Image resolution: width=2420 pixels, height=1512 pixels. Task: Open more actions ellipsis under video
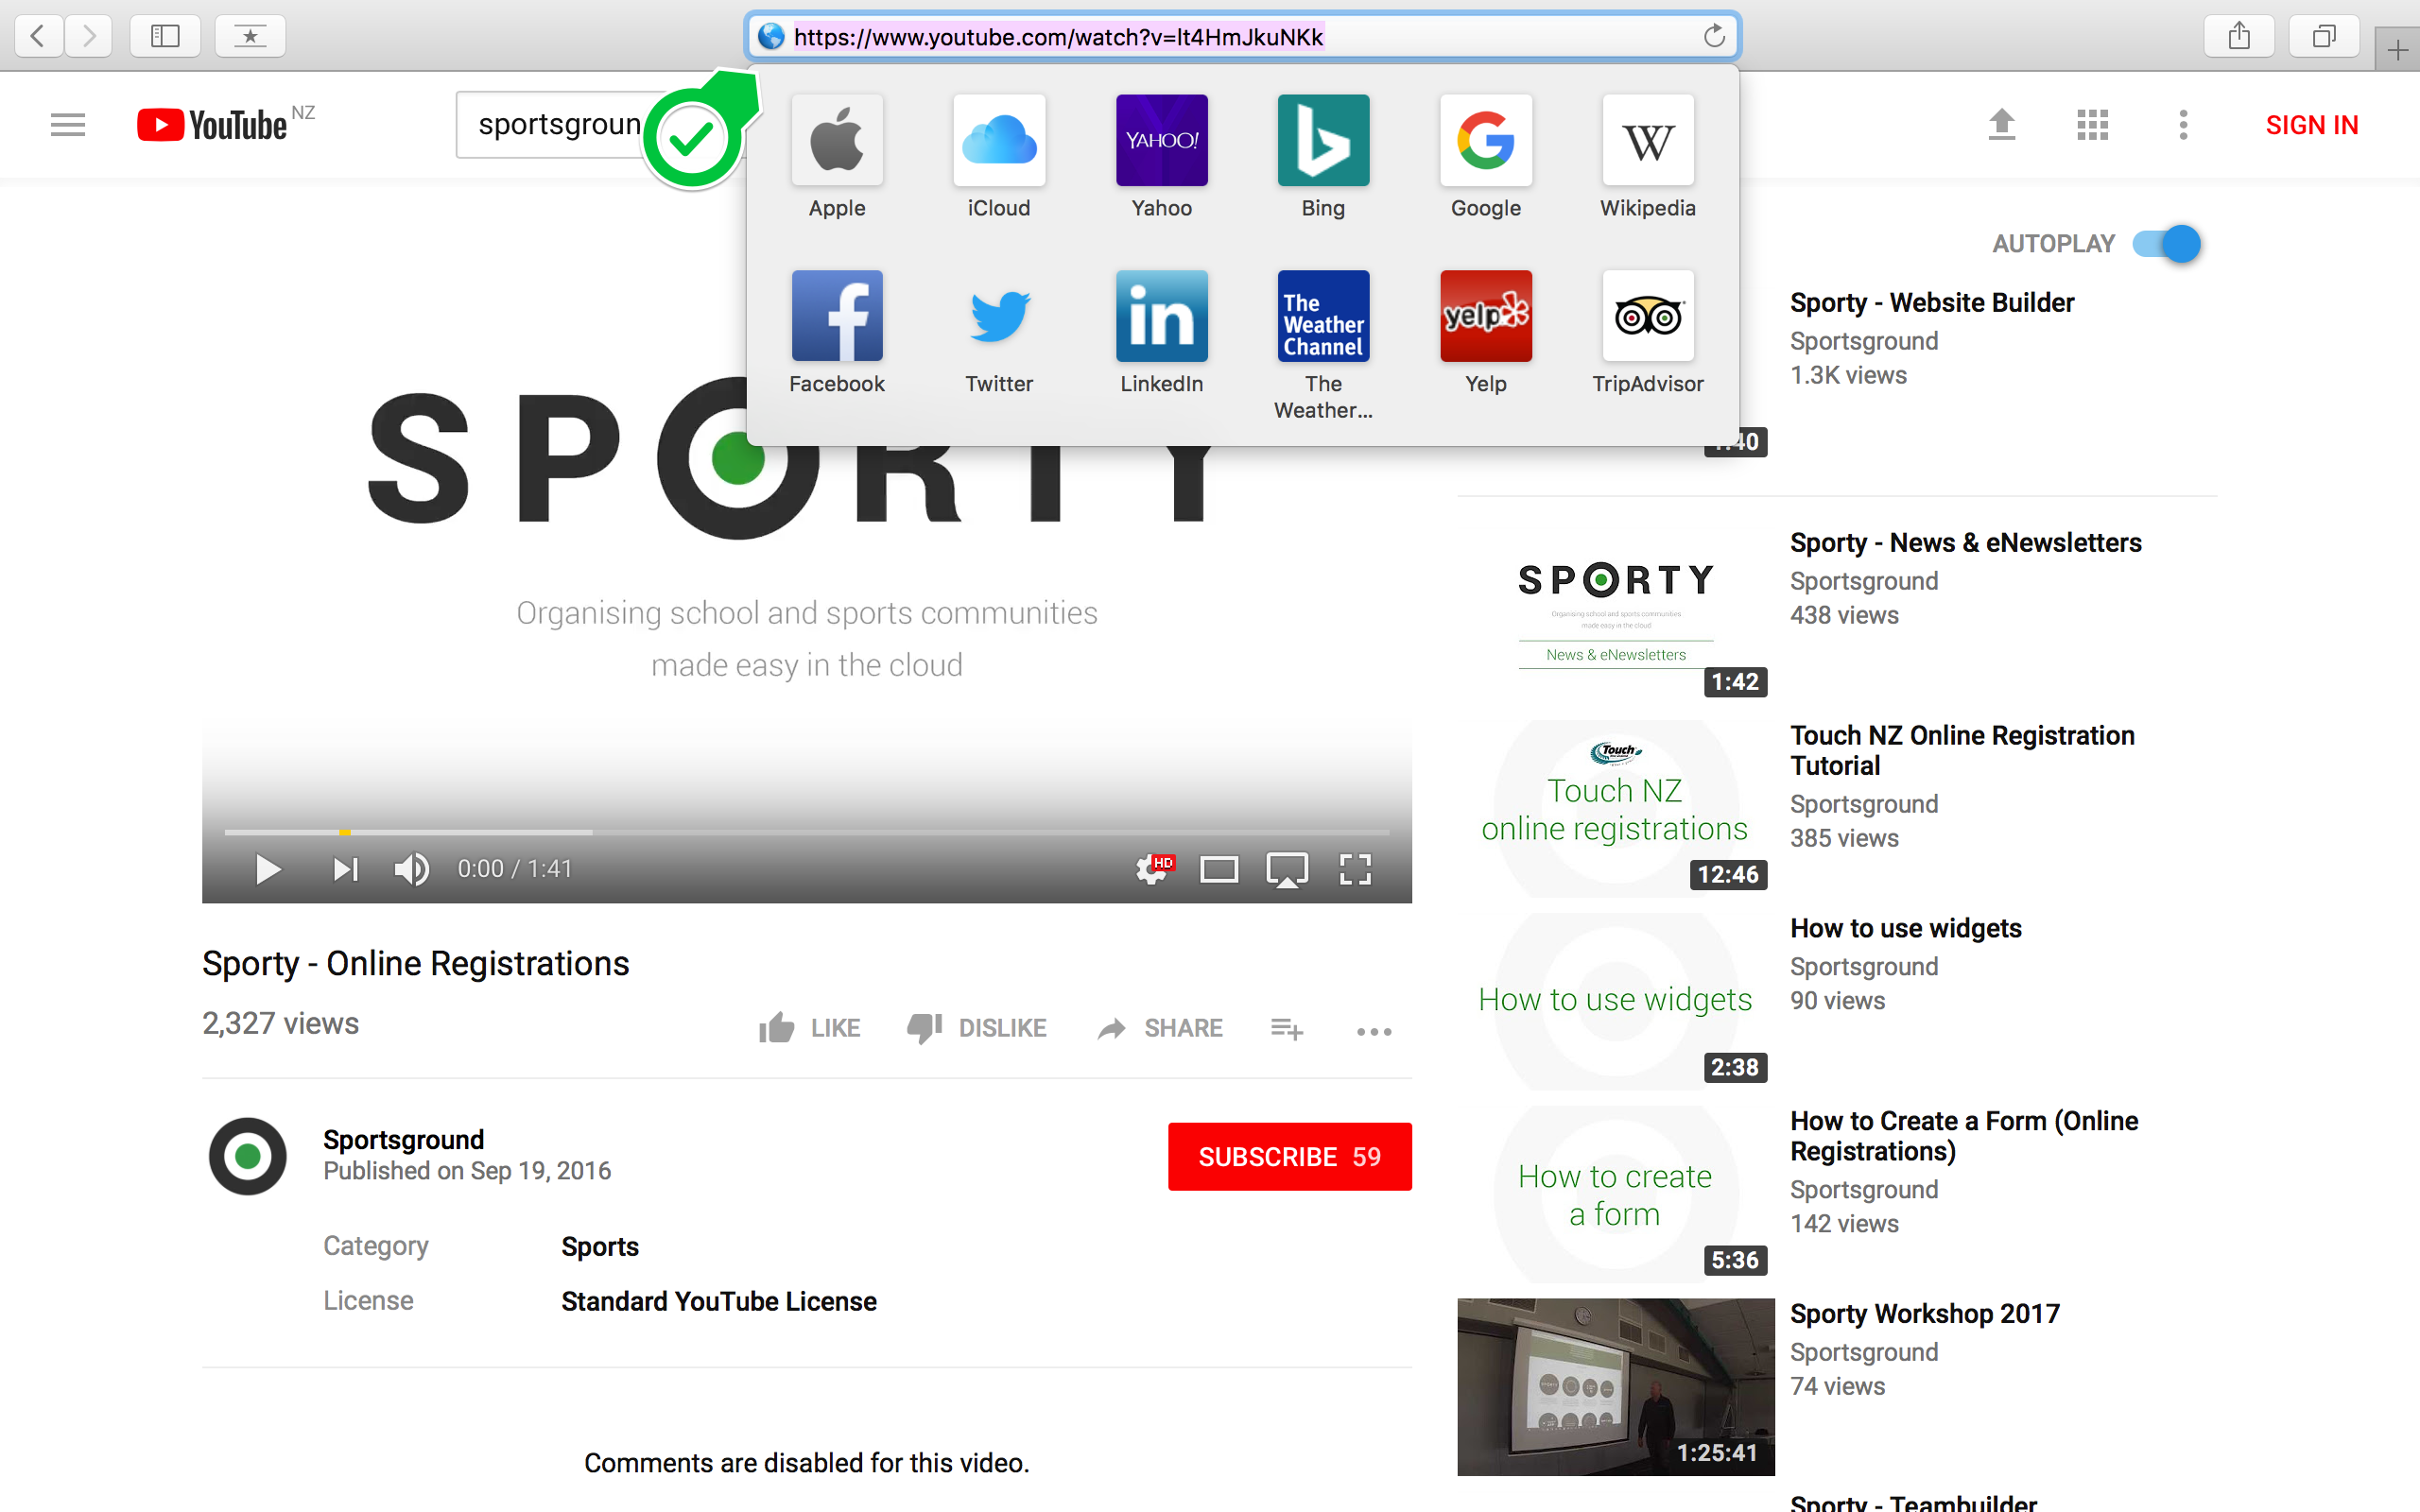[x=1374, y=1031]
